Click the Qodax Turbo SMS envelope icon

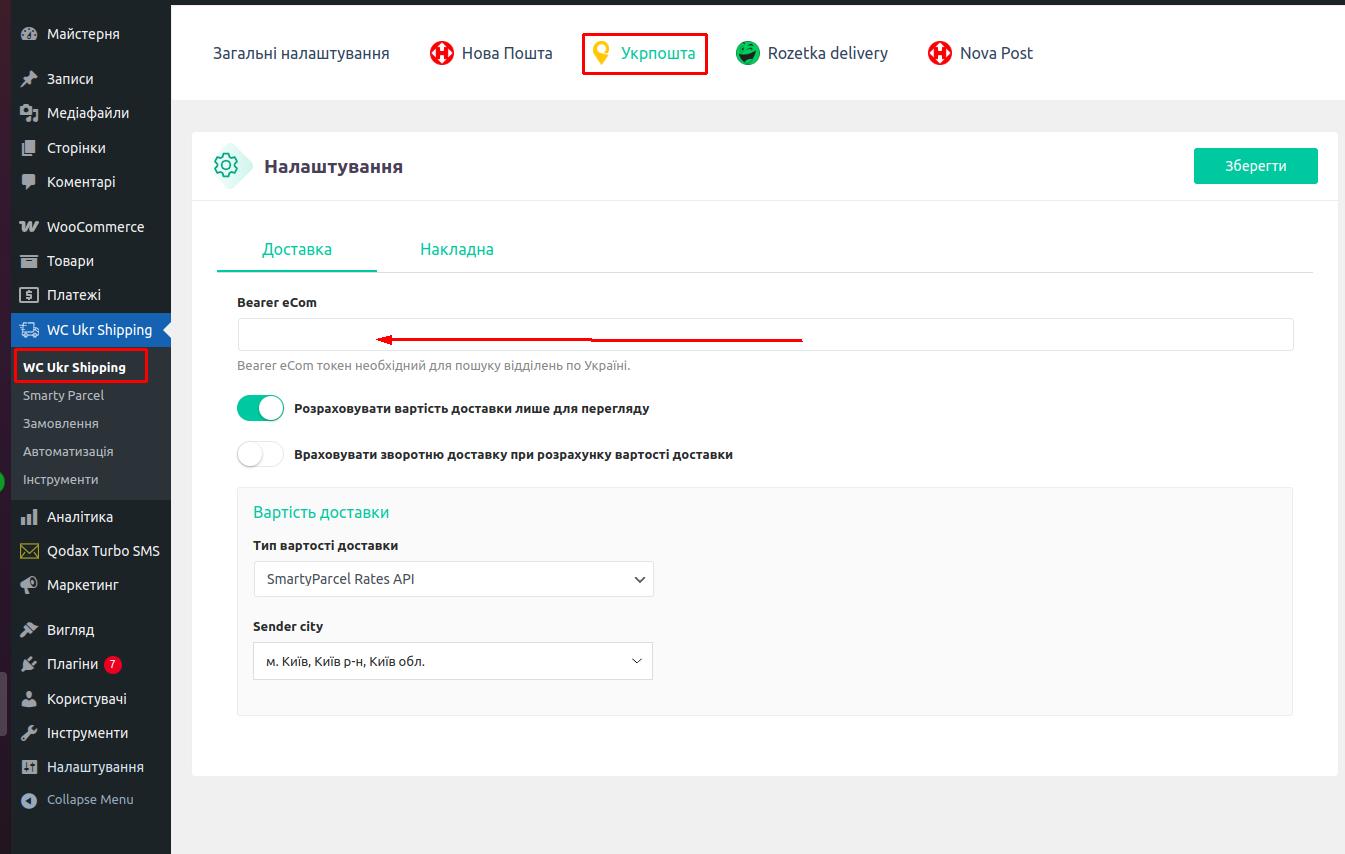[x=29, y=551]
